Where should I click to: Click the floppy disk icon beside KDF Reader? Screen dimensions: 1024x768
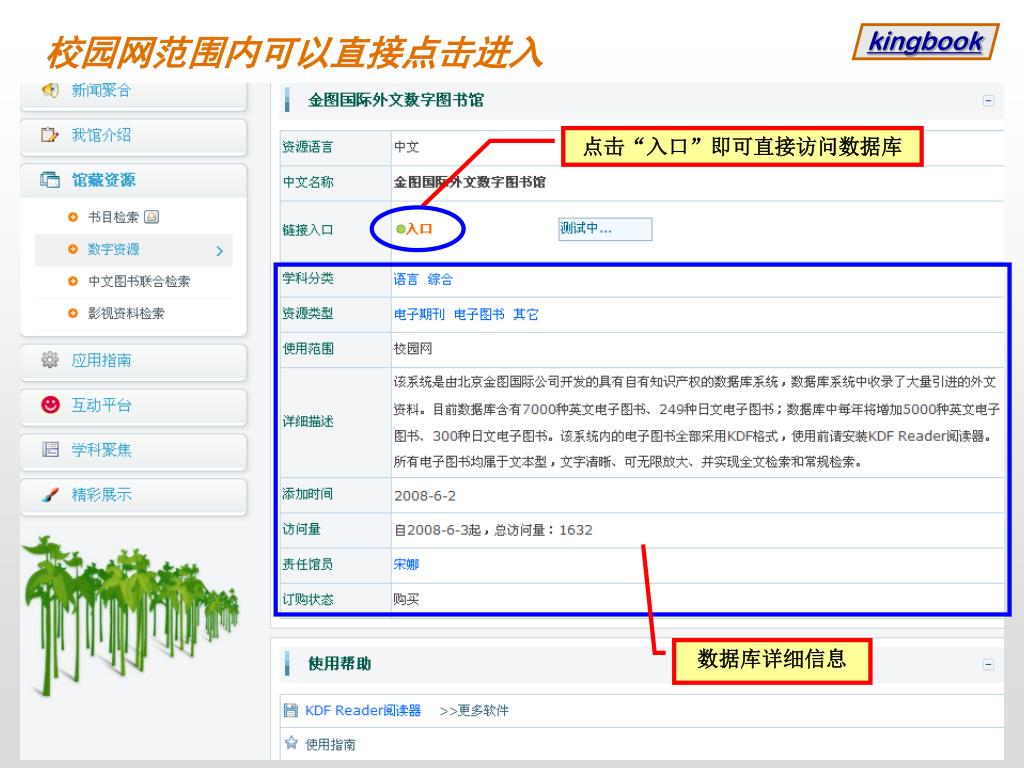coord(291,710)
